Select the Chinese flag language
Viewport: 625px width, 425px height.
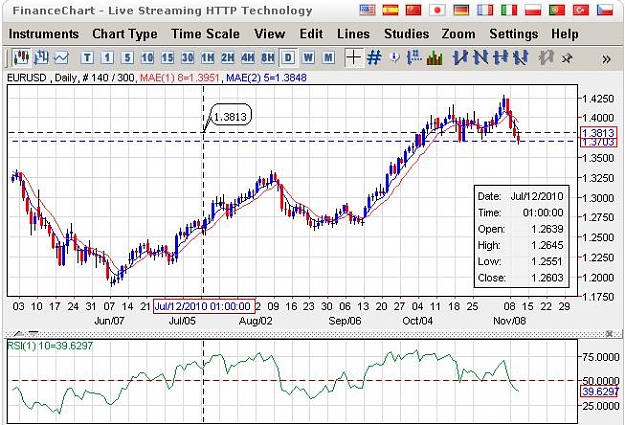413,10
